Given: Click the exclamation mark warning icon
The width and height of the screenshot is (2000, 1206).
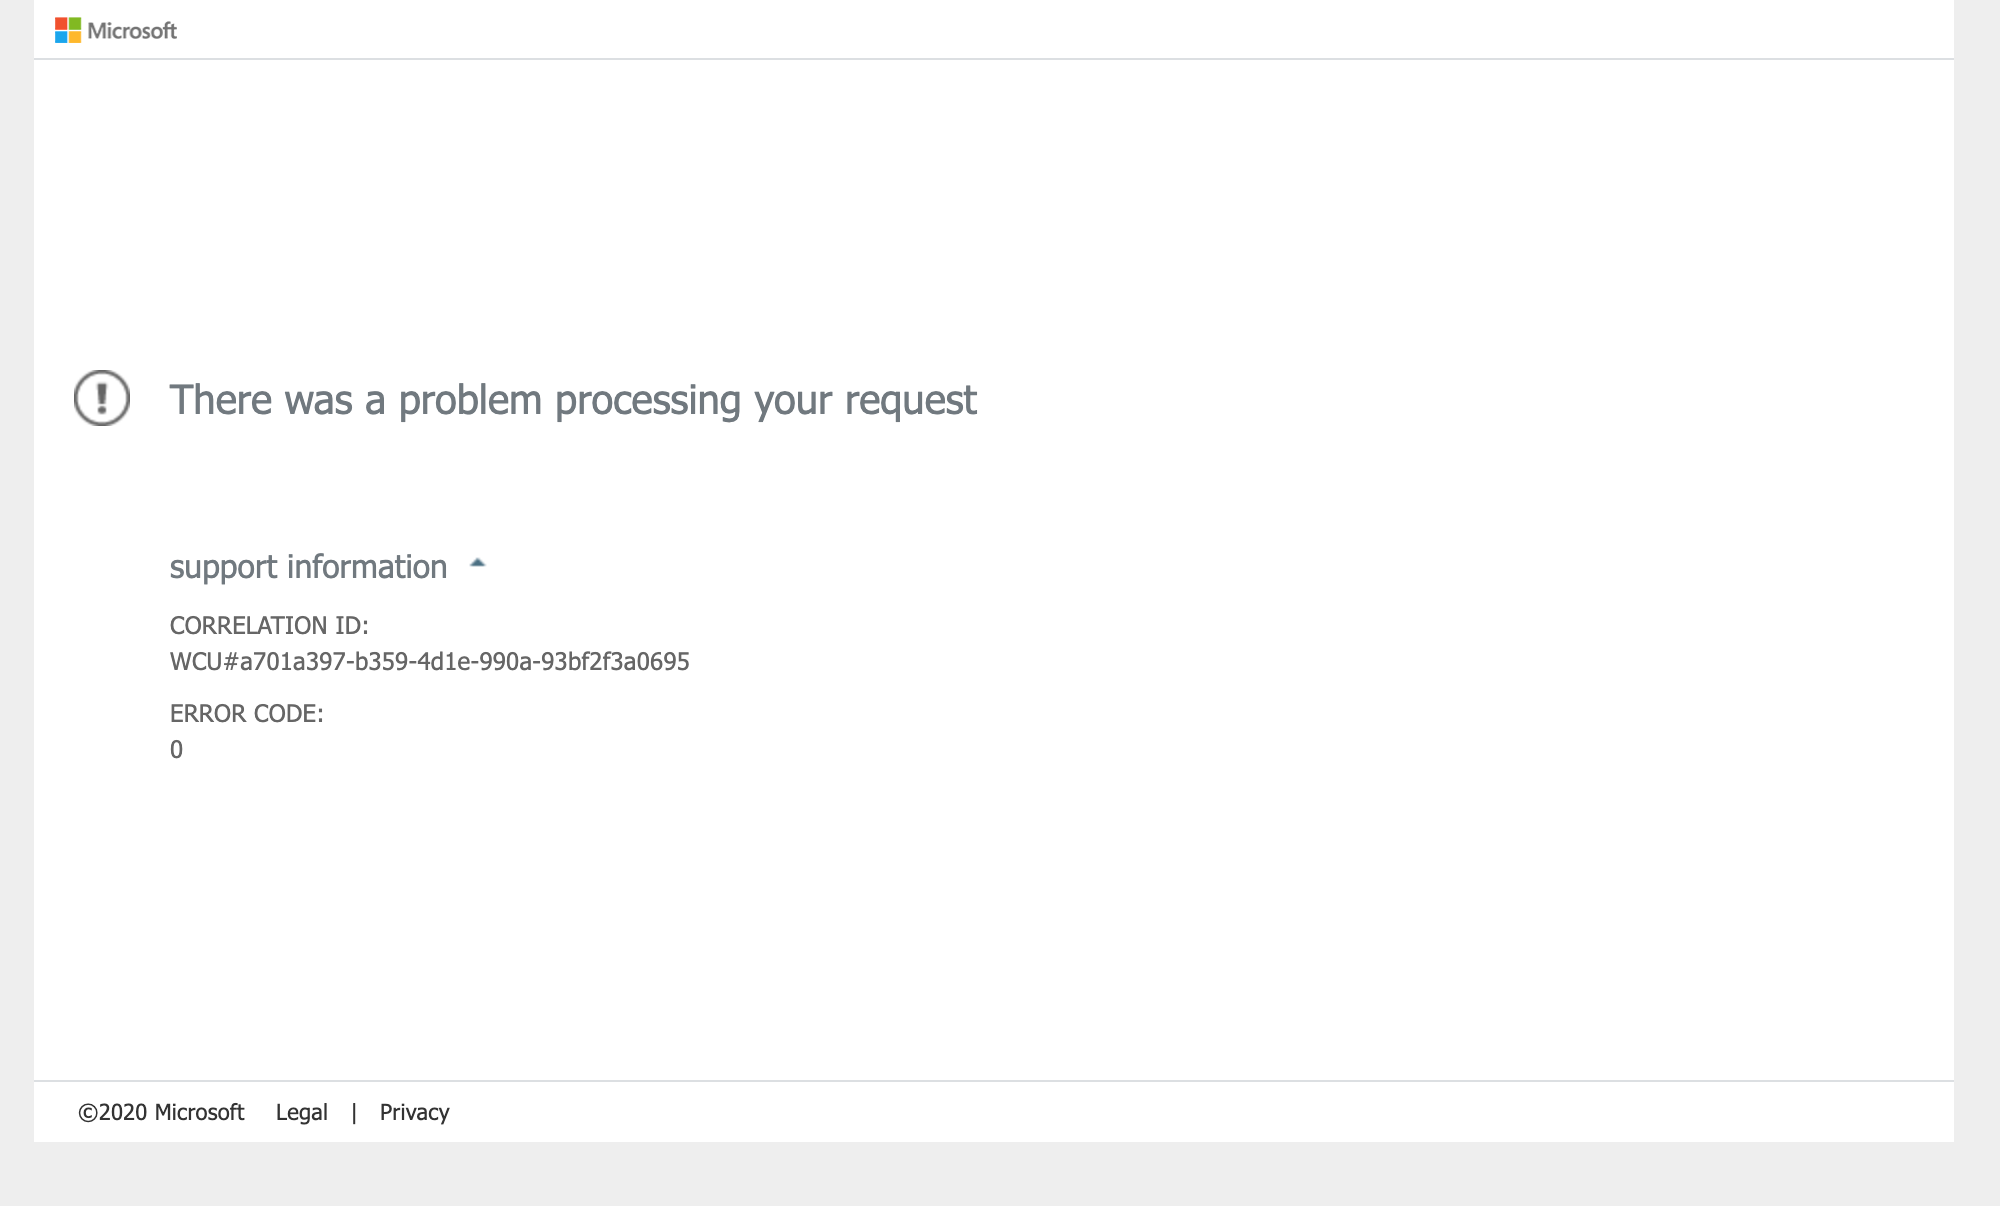Looking at the screenshot, I should 102,398.
